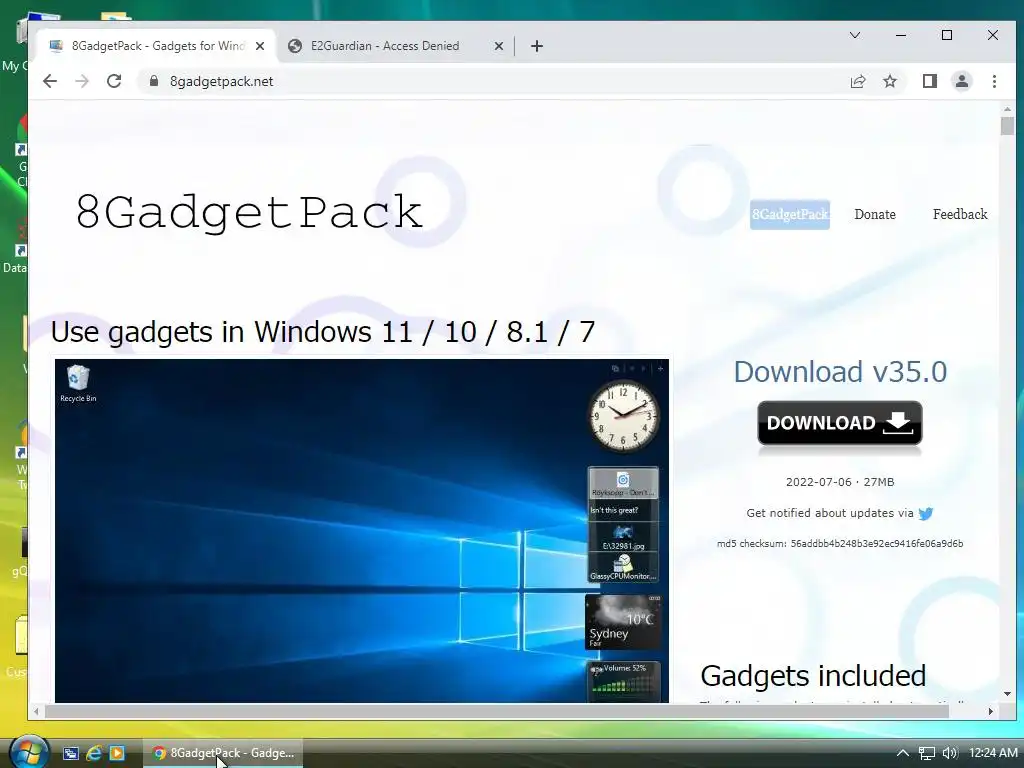1024x768 pixels.
Task: Switch to 8GadgetPack - Gadgets tab
Action: 157,46
